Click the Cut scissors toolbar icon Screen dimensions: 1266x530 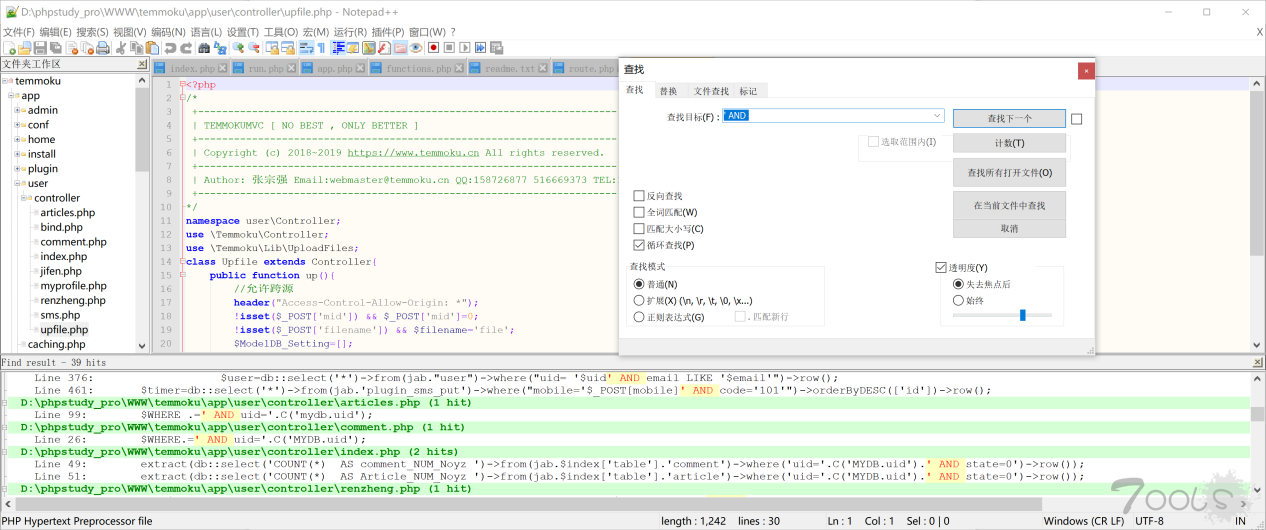point(121,48)
